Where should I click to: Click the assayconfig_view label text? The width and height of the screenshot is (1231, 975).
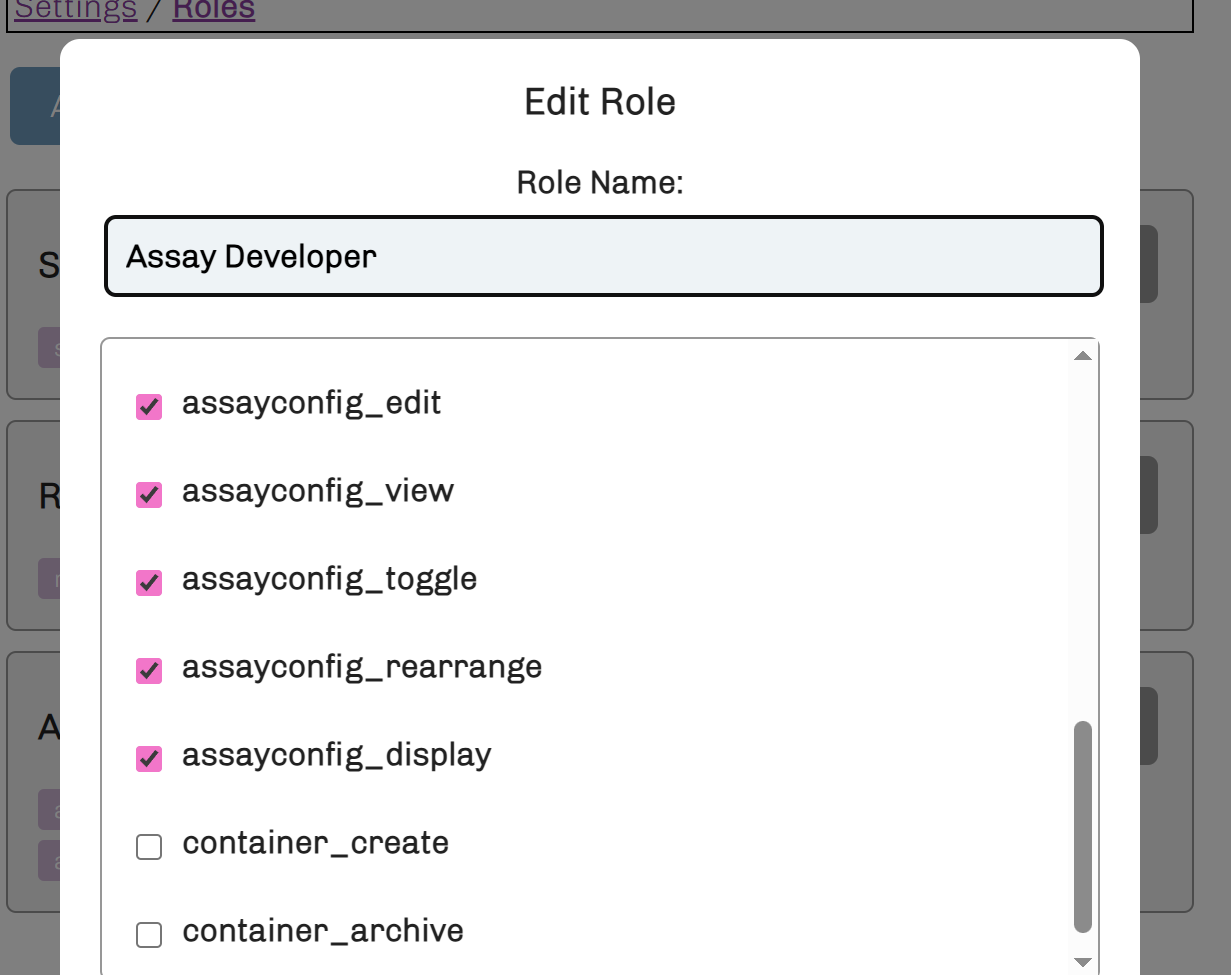pos(317,492)
